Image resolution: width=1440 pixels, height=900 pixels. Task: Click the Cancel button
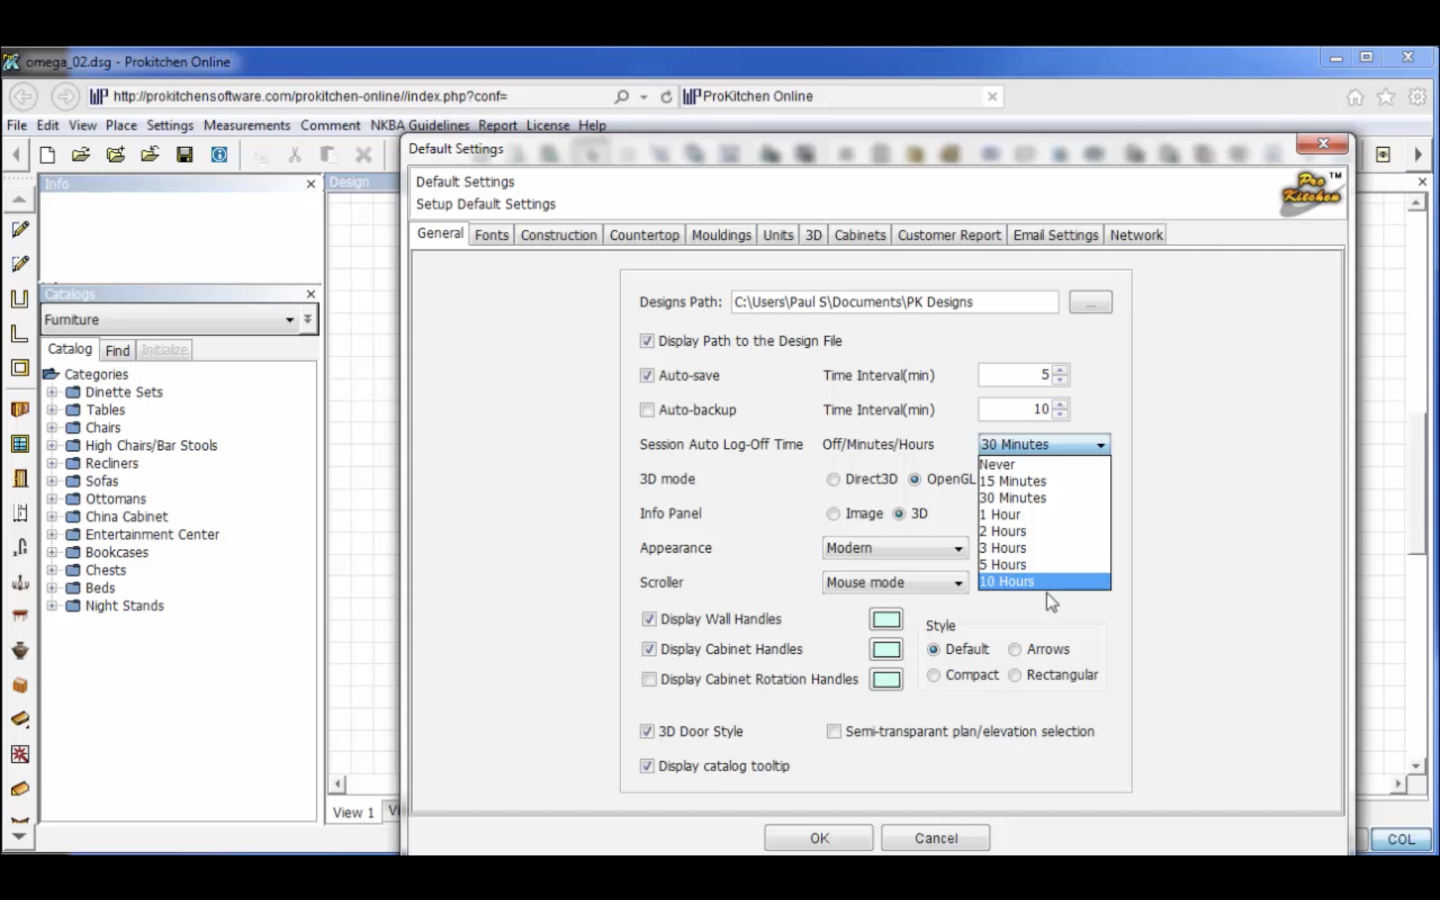pyautogui.click(x=936, y=838)
